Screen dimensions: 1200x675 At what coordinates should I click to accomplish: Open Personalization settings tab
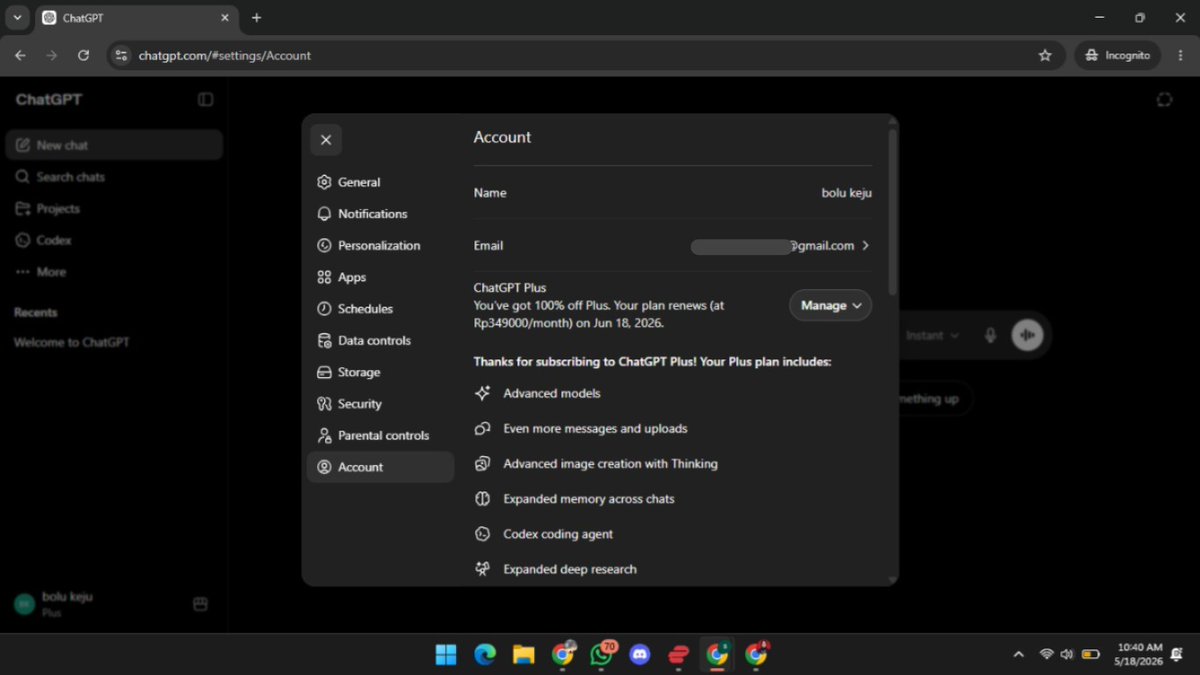coord(380,246)
